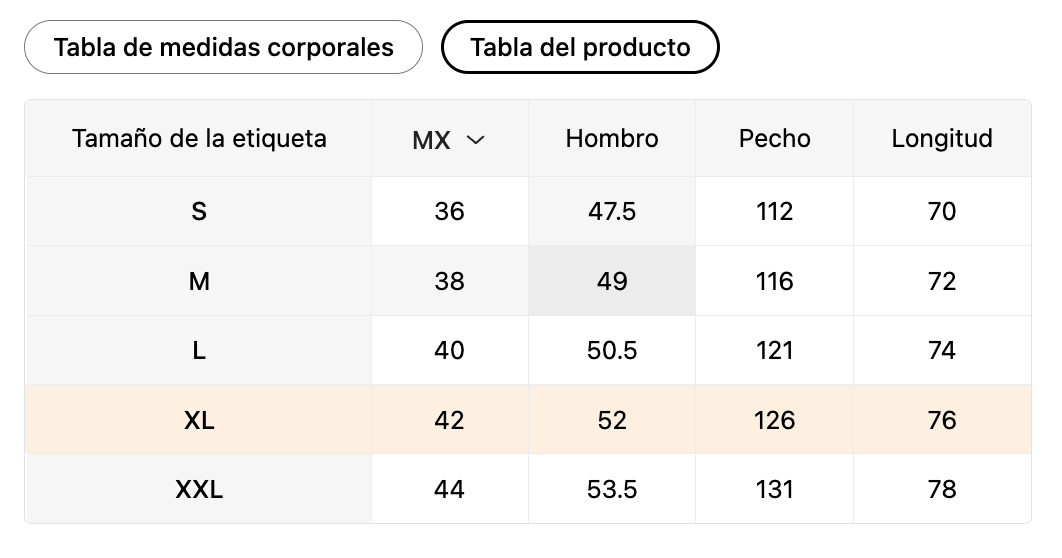Switch to Tabla de medidas corporales tab
1062x558 pixels.
point(223,47)
